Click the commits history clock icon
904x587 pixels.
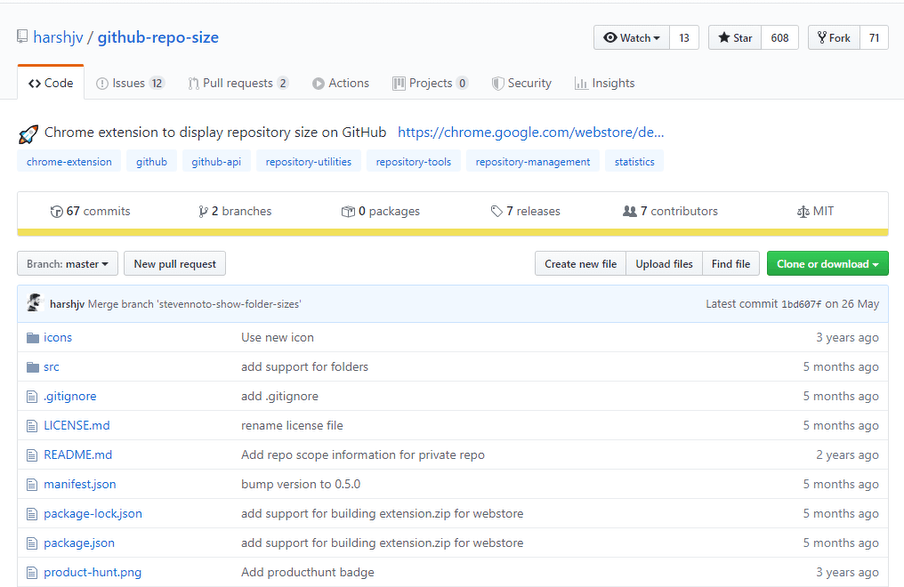pos(56,212)
